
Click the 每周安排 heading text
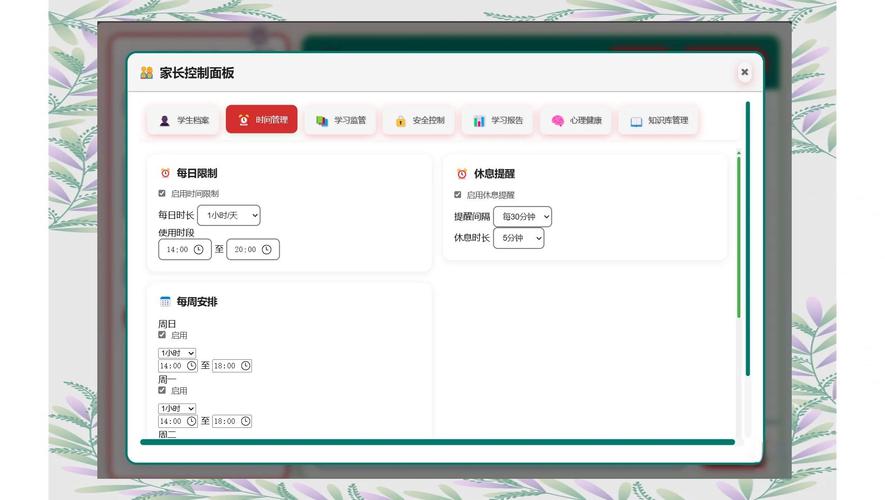pos(197,302)
